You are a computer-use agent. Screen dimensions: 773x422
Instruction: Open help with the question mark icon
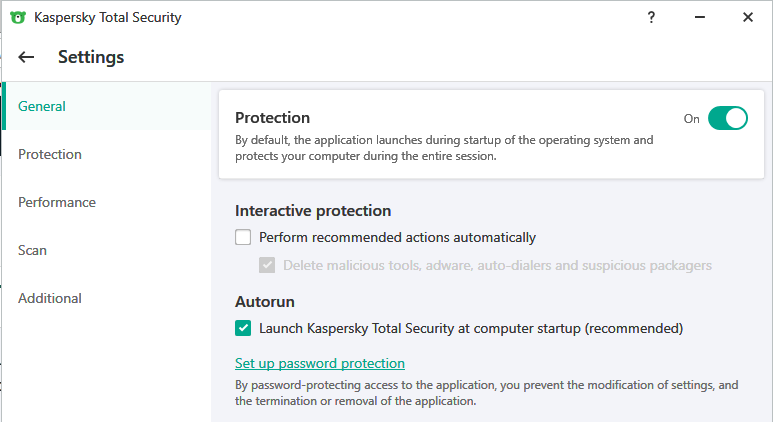(x=651, y=17)
